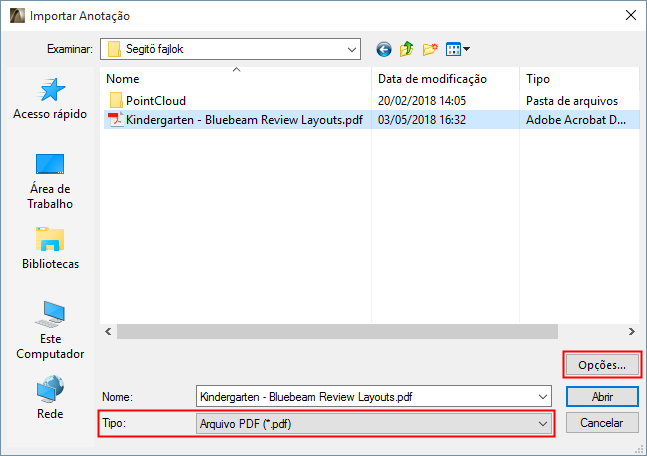Open the Tipo file type dropdown
The image size is (647, 456).
[374, 424]
